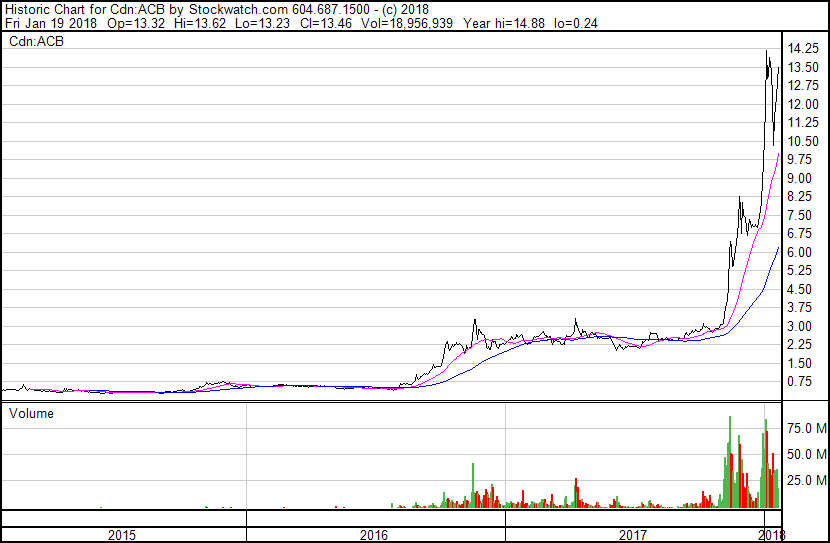This screenshot has height=543, width=830.
Task: Click the 0.75 price axis label
Action: coord(799,382)
